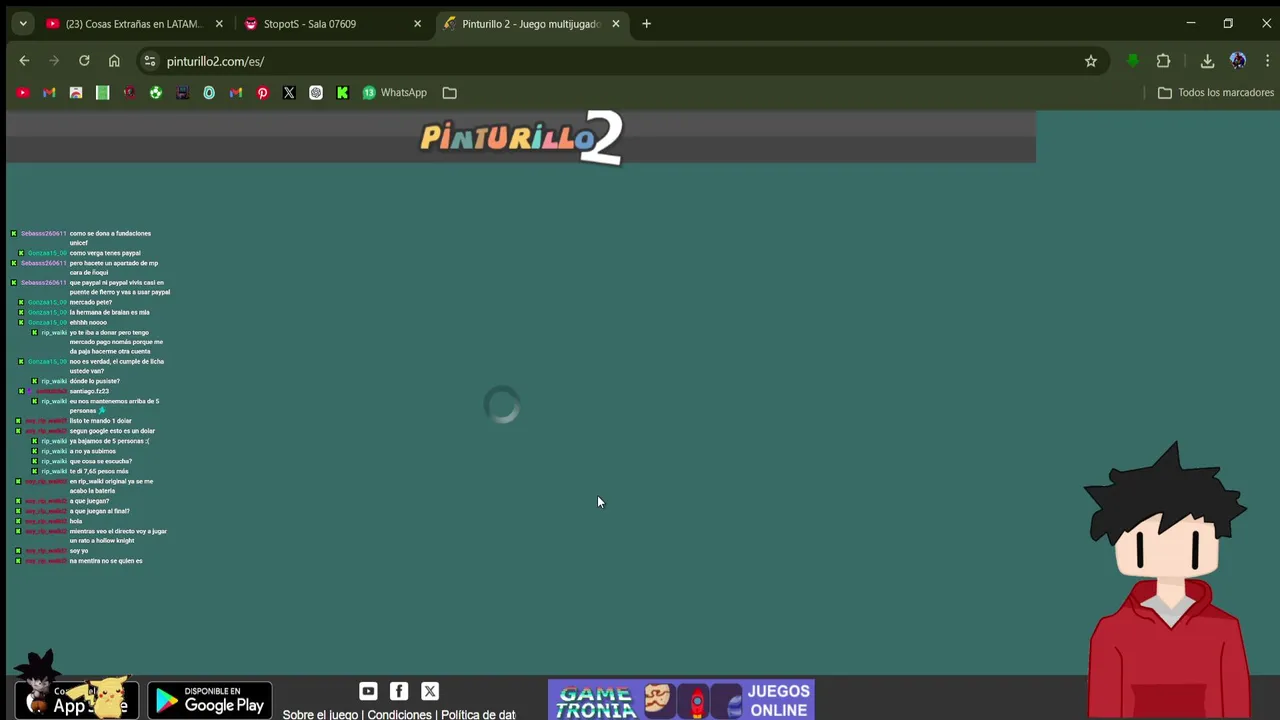
Task: Select the Pinturillo 2 tab
Action: pyautogui.click(x=533, y=24)
